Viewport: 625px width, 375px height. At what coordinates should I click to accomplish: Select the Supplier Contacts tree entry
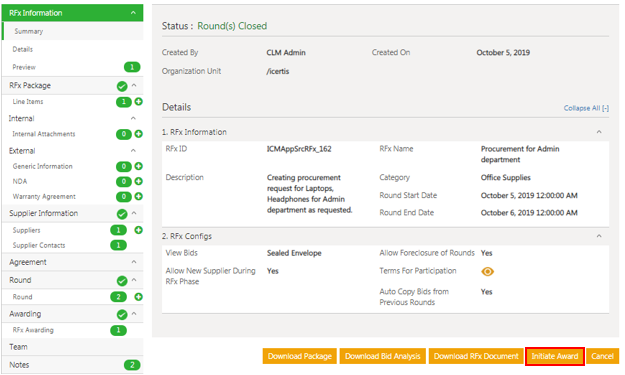coord(39,245)
